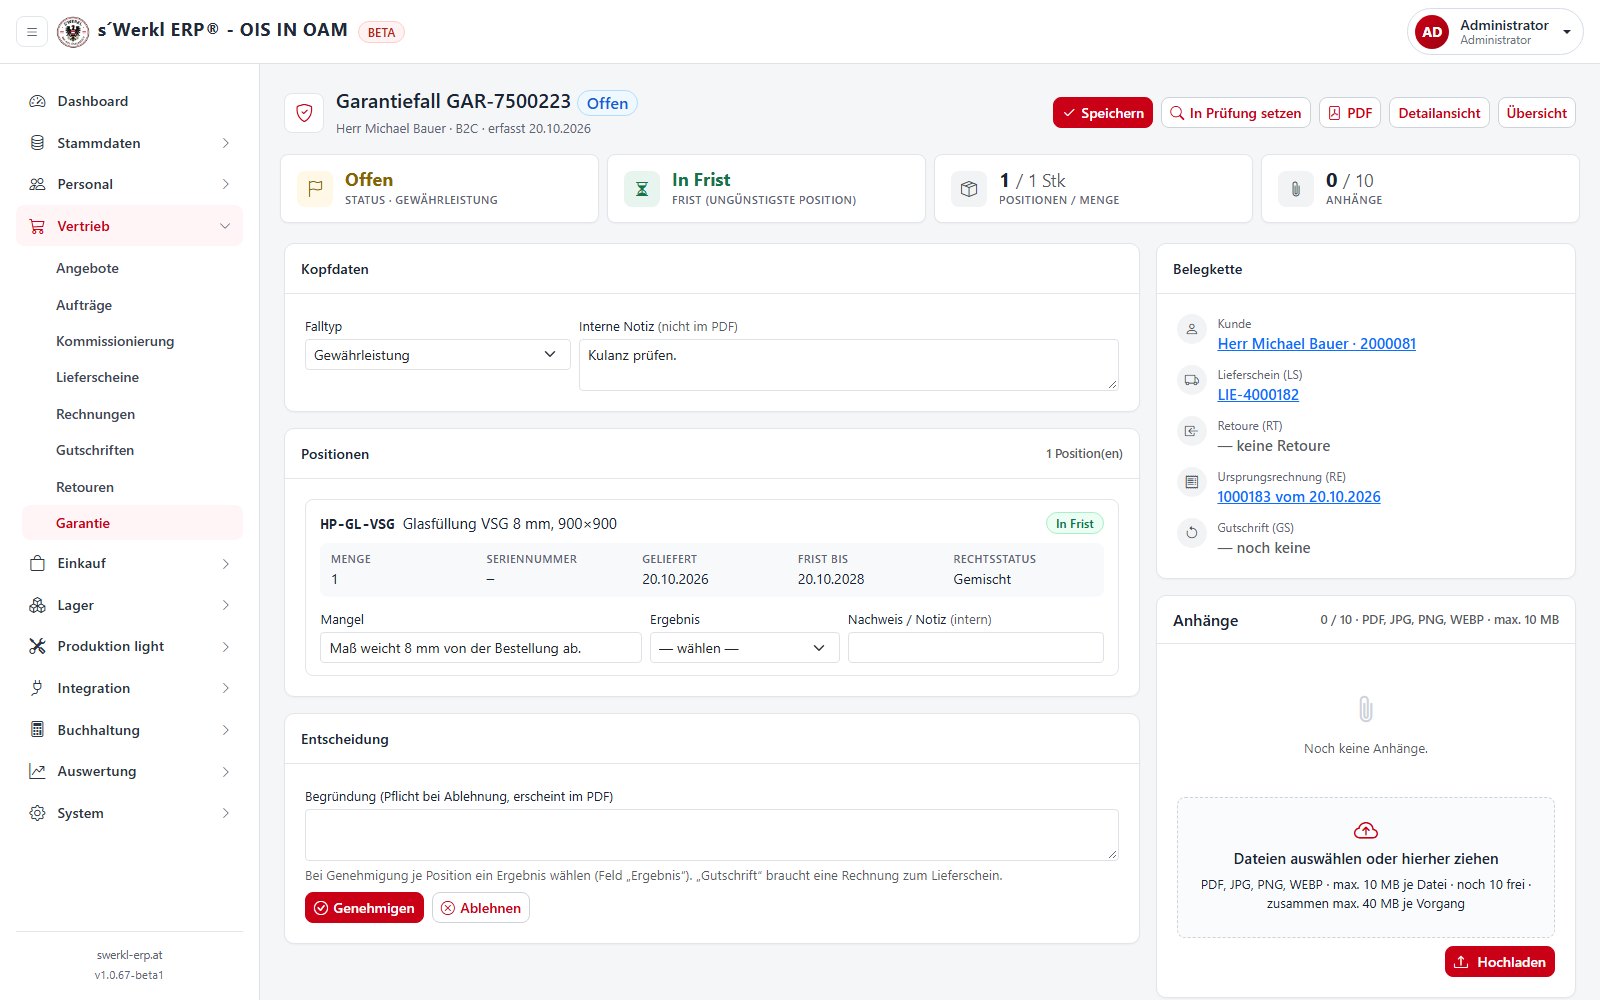Click the Buchhaltung calculator icon

click(37, 730)
